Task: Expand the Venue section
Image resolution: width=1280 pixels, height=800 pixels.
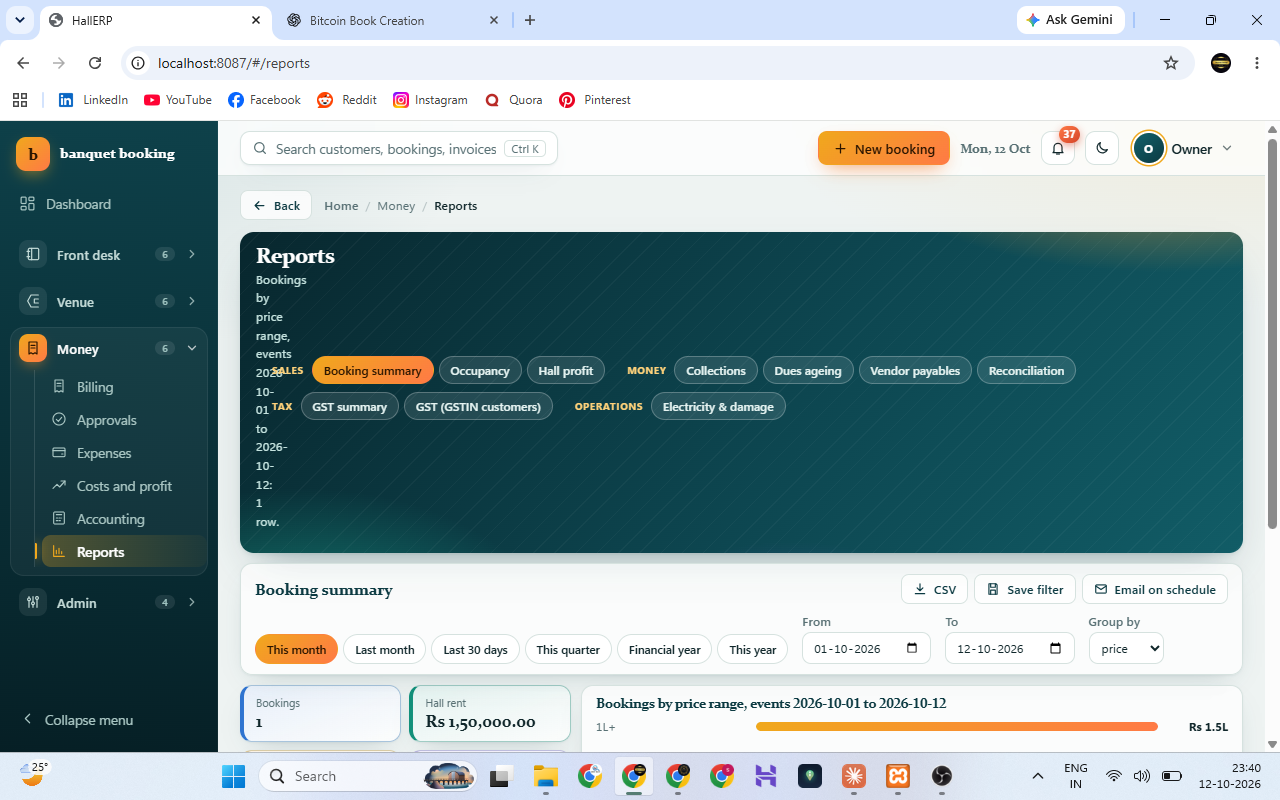Action: point(192,301)
